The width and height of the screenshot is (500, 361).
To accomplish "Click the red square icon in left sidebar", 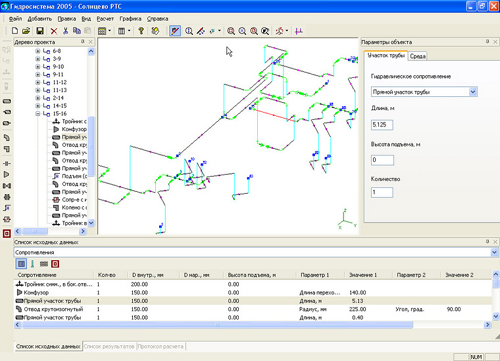I will point(7,233).
